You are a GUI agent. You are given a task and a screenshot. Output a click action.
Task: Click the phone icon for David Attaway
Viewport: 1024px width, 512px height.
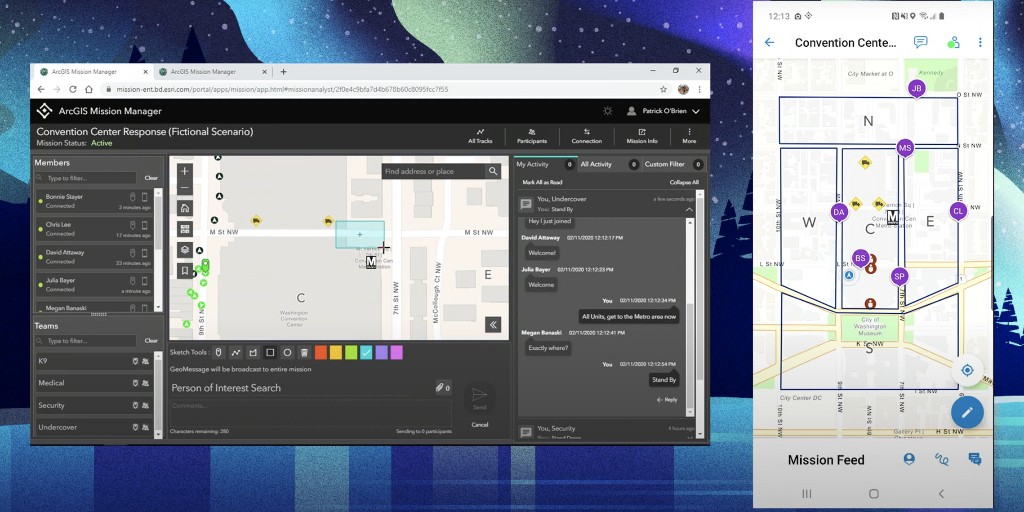[x=145, y=253]
